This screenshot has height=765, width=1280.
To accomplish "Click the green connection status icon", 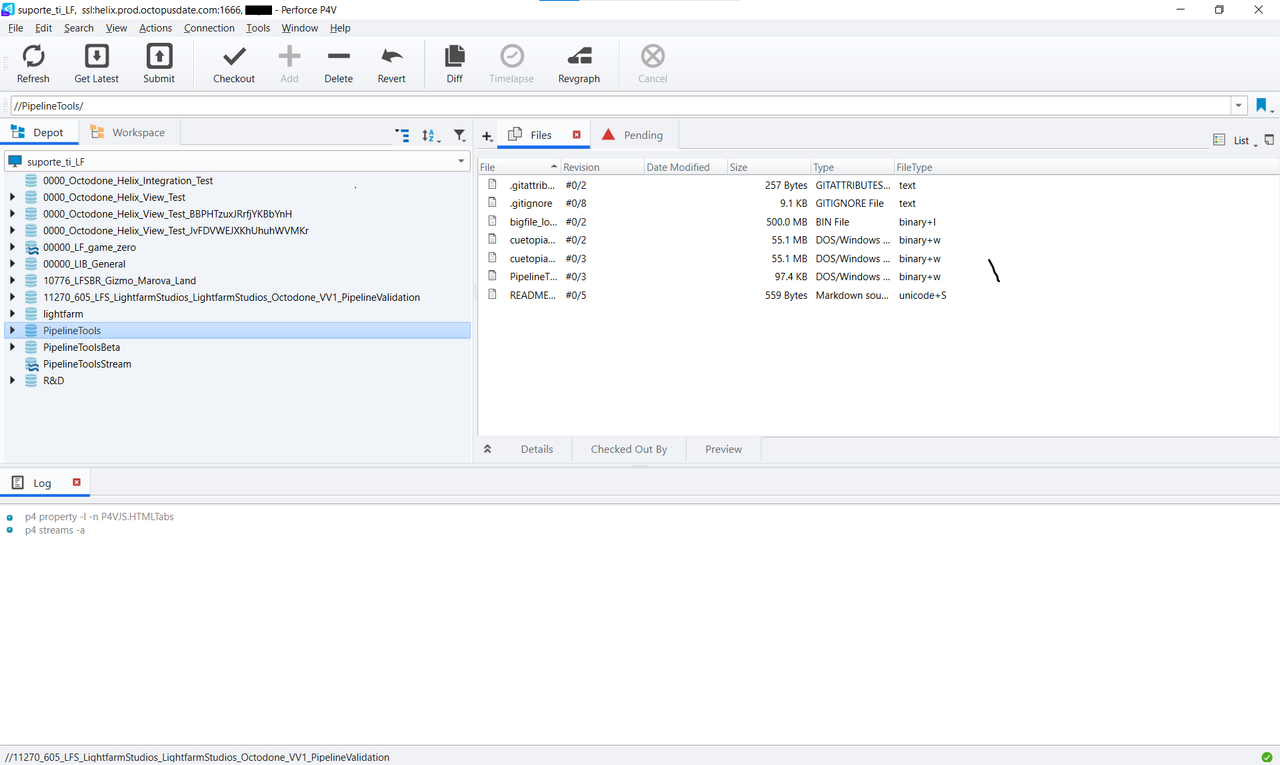I will pos(1267,757).
